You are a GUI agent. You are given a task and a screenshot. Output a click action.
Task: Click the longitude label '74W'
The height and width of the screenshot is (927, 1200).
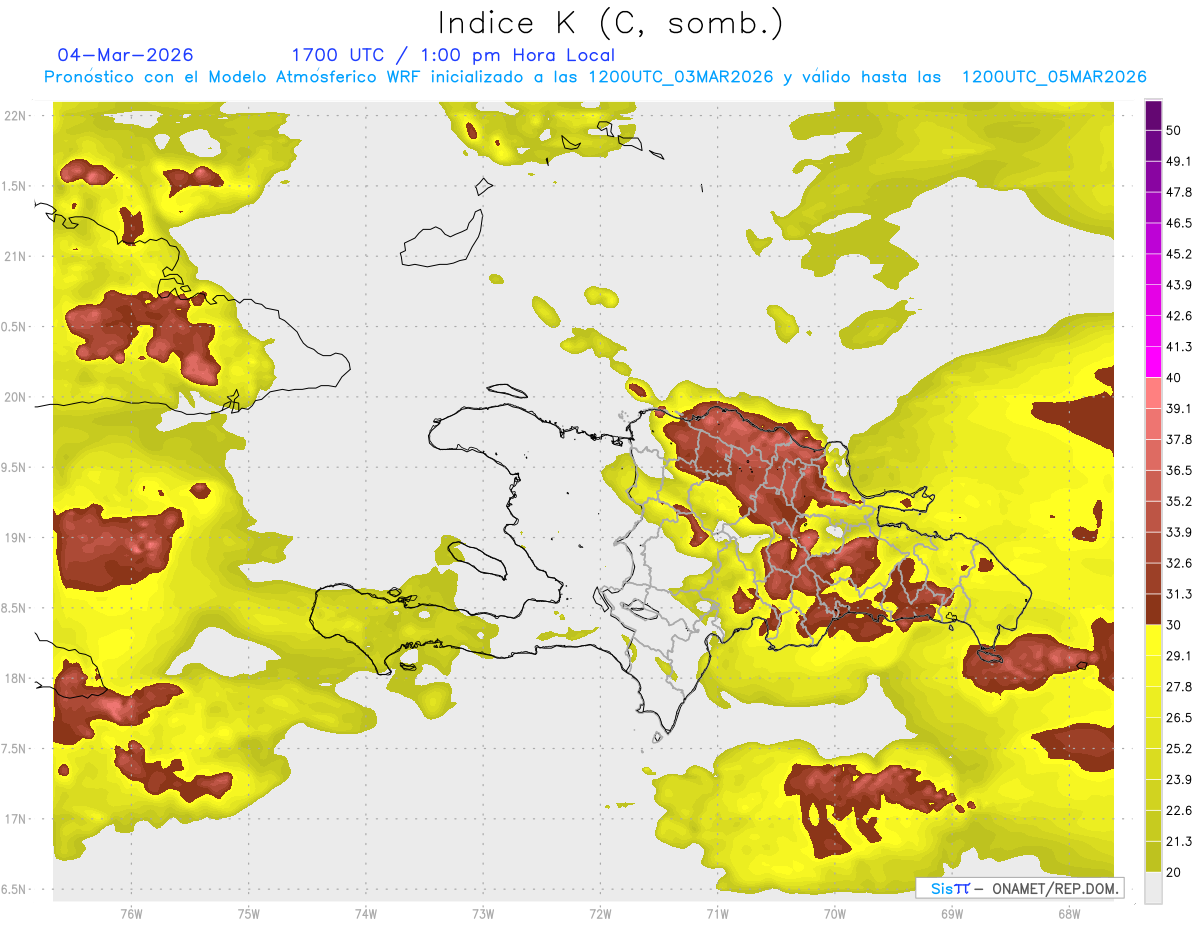tap(366, 913)
